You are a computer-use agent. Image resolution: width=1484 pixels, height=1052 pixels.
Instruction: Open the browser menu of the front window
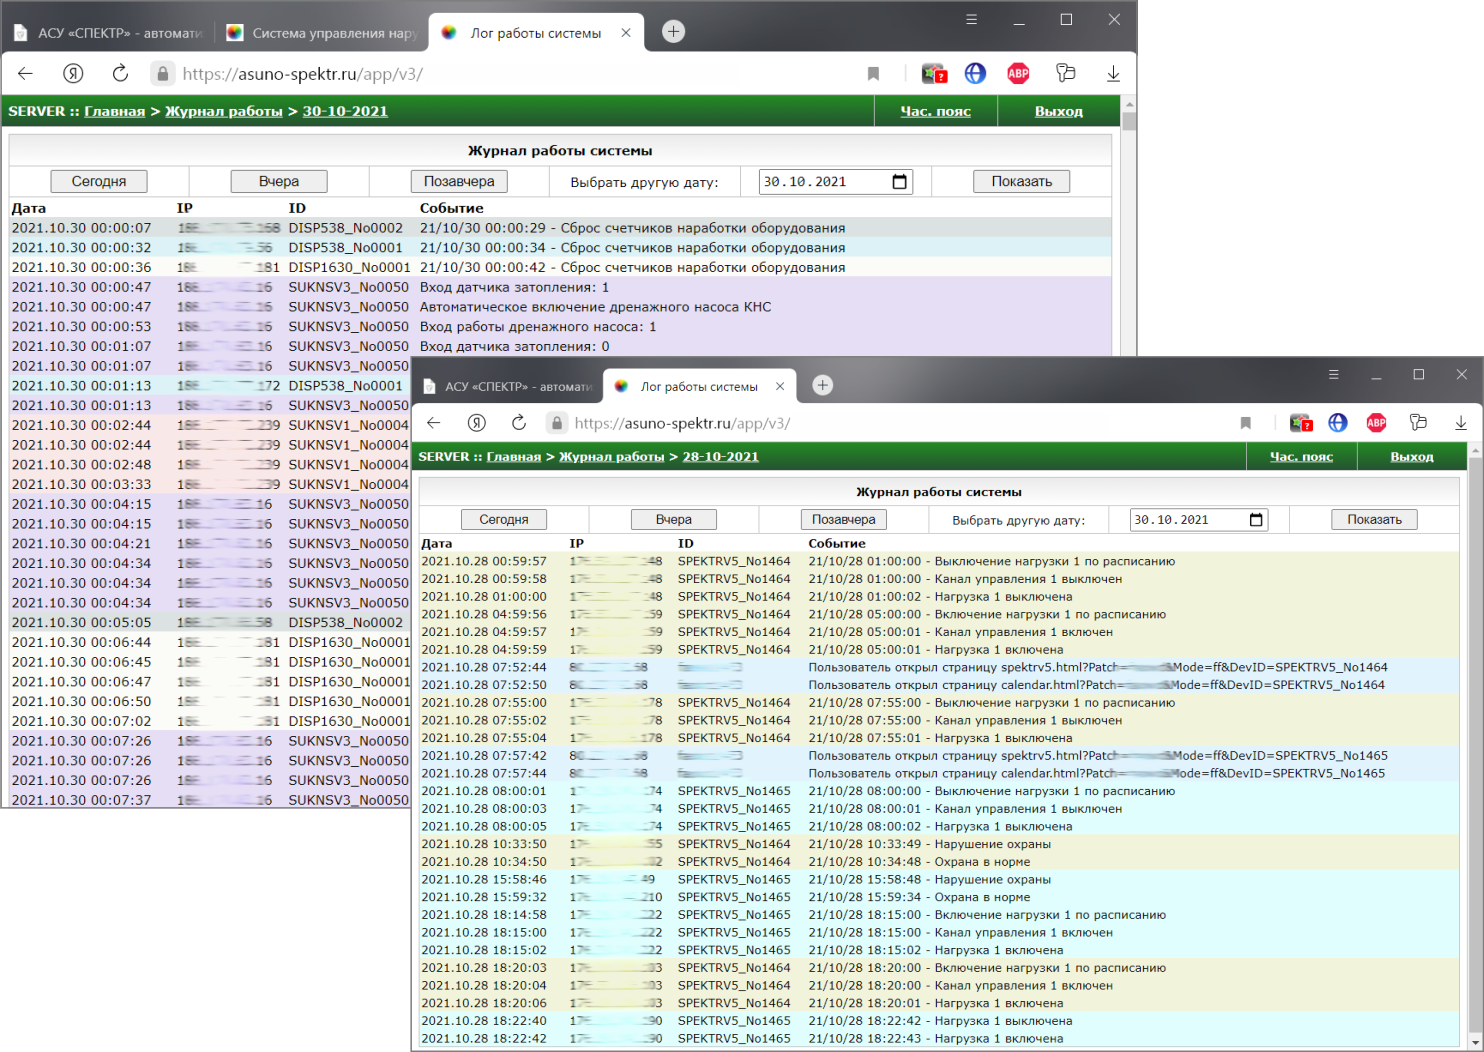pos(1333,374)
